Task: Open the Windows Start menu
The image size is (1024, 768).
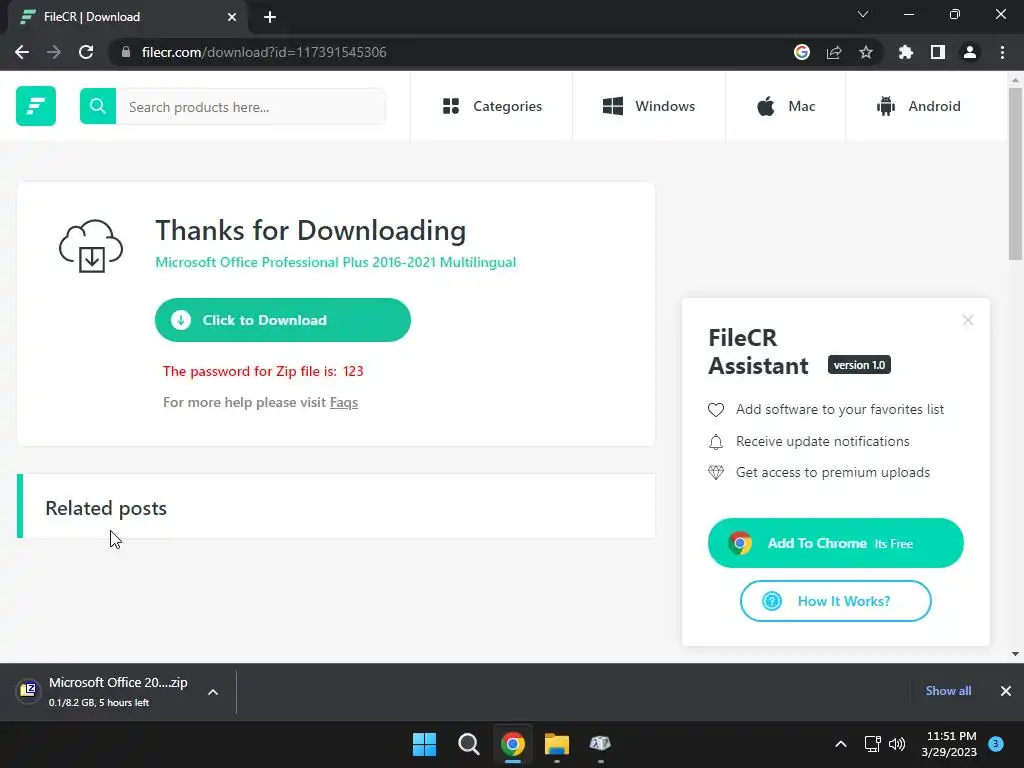Action: 424,744
